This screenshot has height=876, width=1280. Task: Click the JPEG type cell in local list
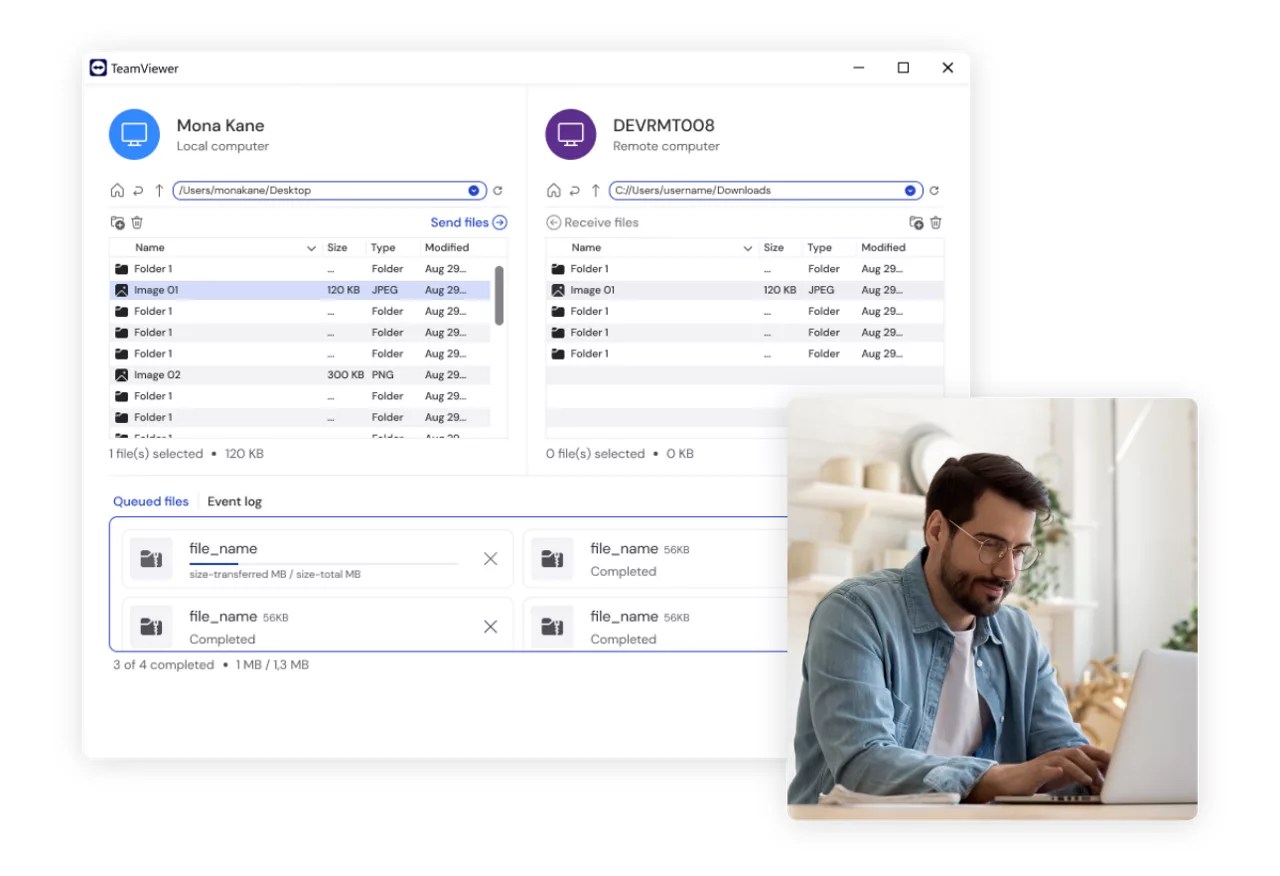386,290
